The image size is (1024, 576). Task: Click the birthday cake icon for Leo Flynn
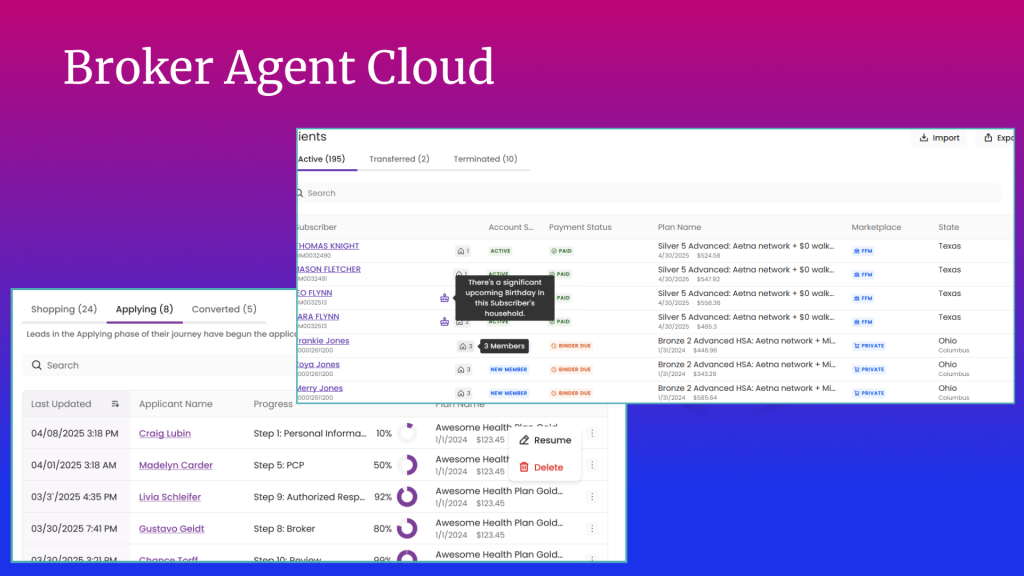[x=444, y=298]
